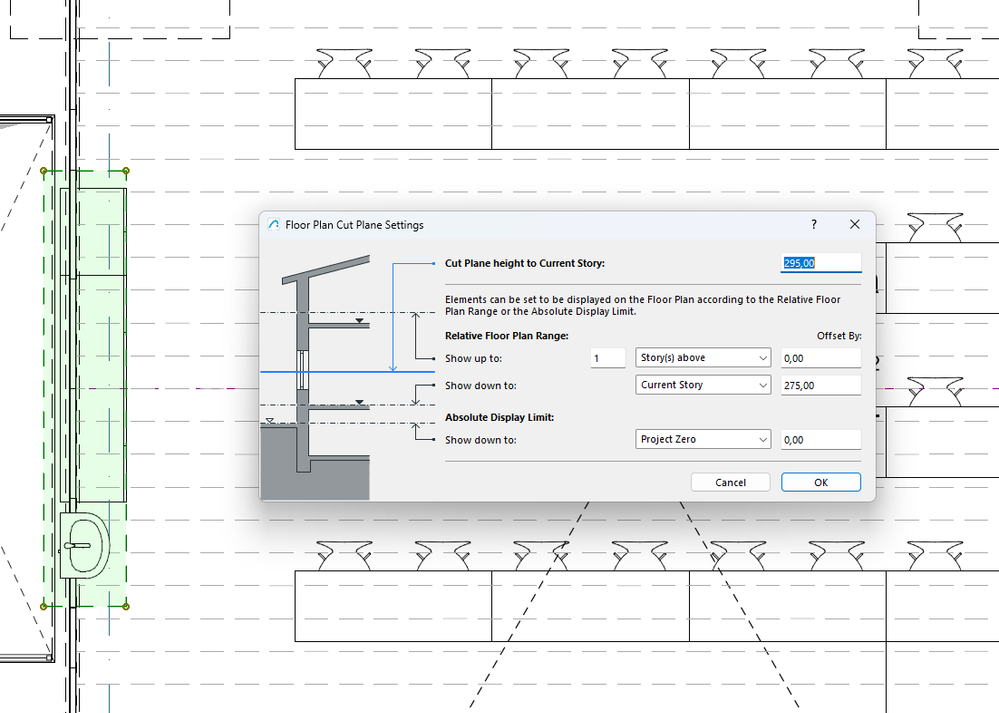Click the 'Offset By:' label
999x713 pixels.
(x=839, y=336)
